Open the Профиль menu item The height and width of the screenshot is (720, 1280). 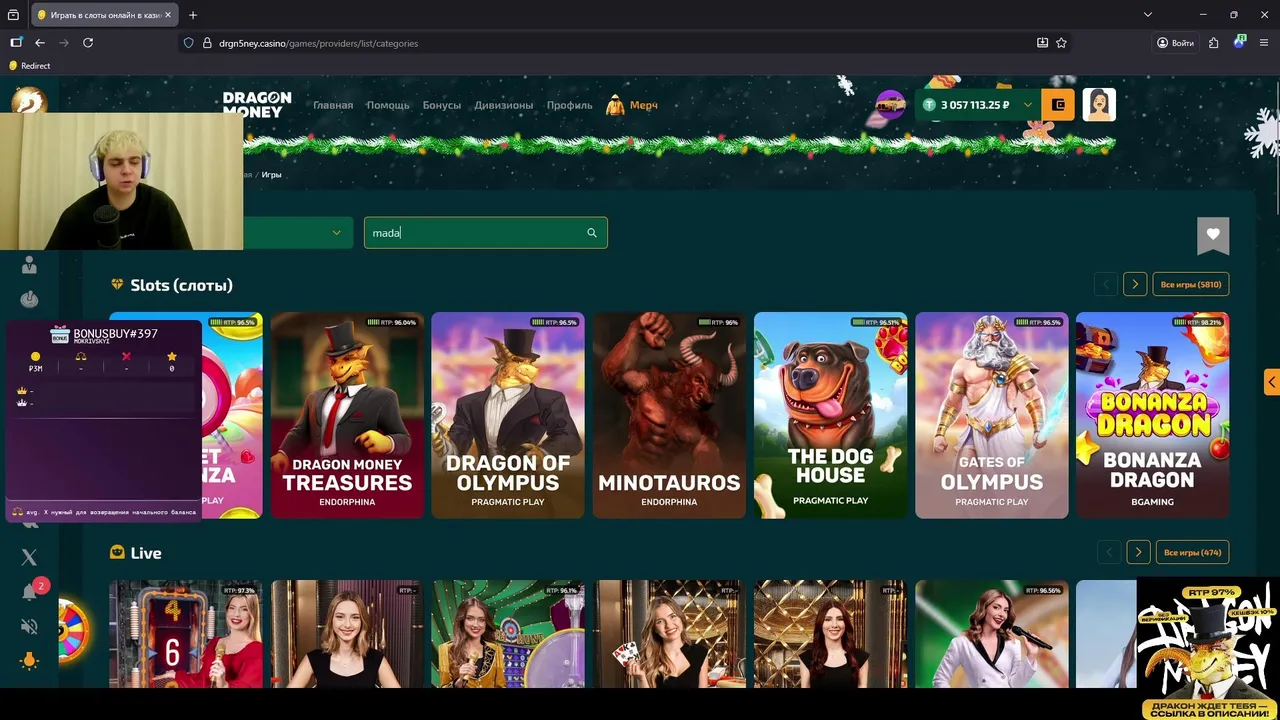[x=570, y=105]
